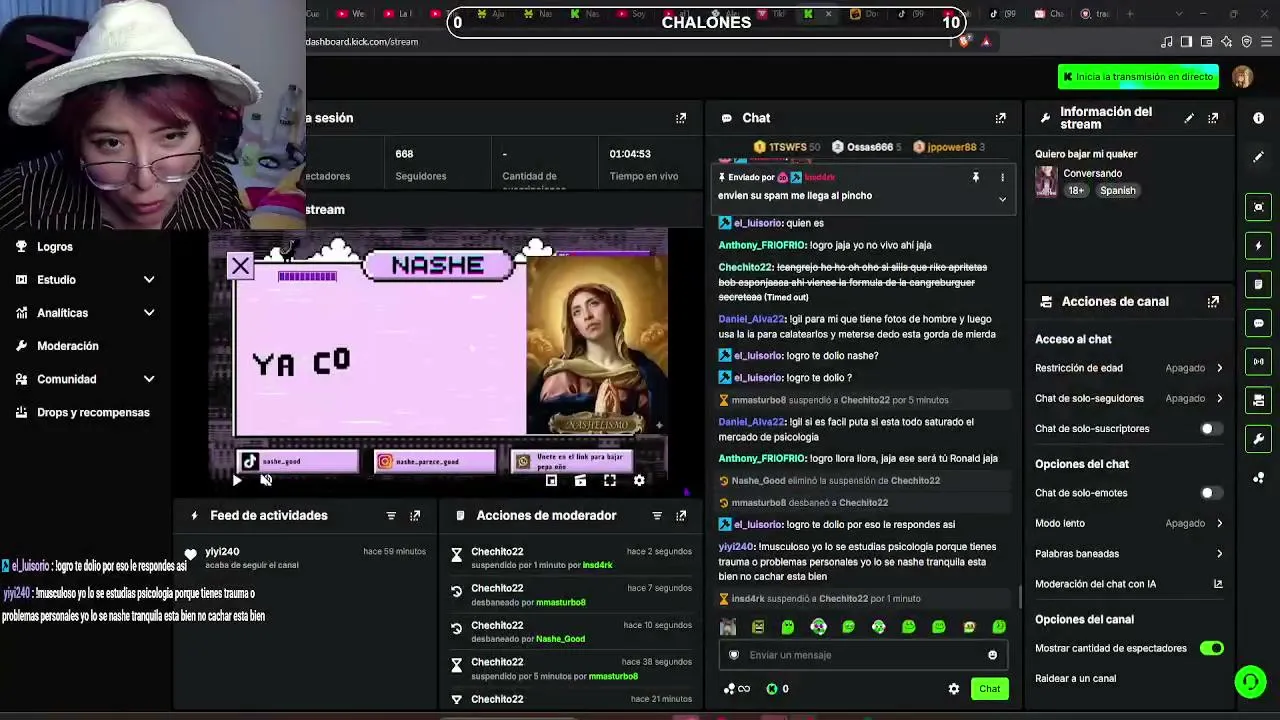Enter fullscreen on stream preview
Image resolution: width=1280 pixels, height=720 pixels.
coord(610,480)
